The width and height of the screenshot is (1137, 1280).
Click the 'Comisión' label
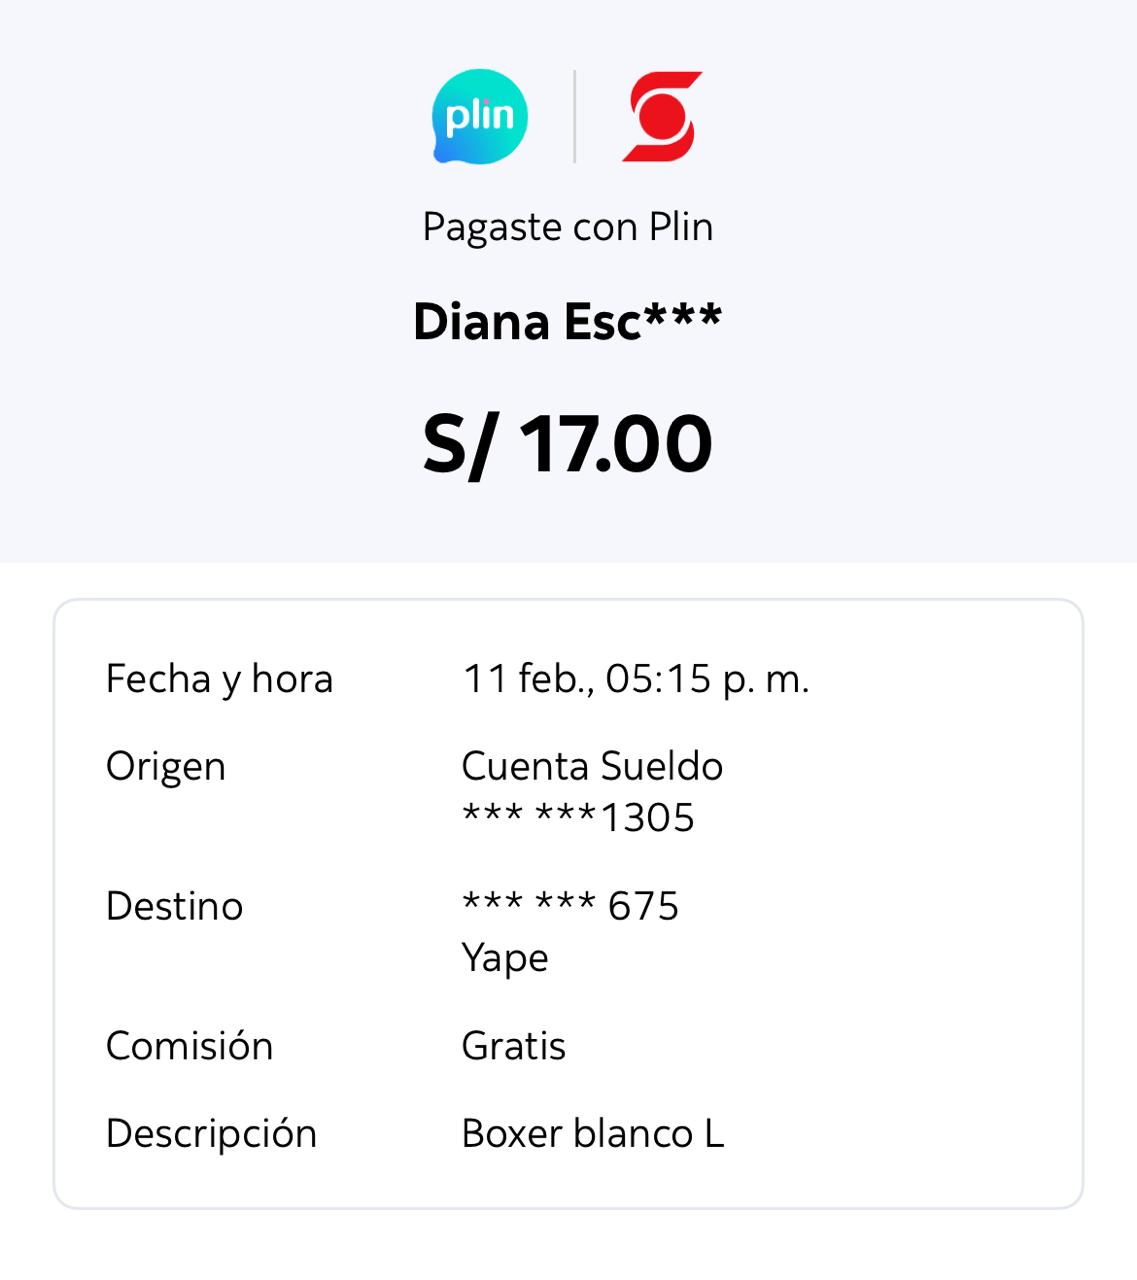(189, 1046)
